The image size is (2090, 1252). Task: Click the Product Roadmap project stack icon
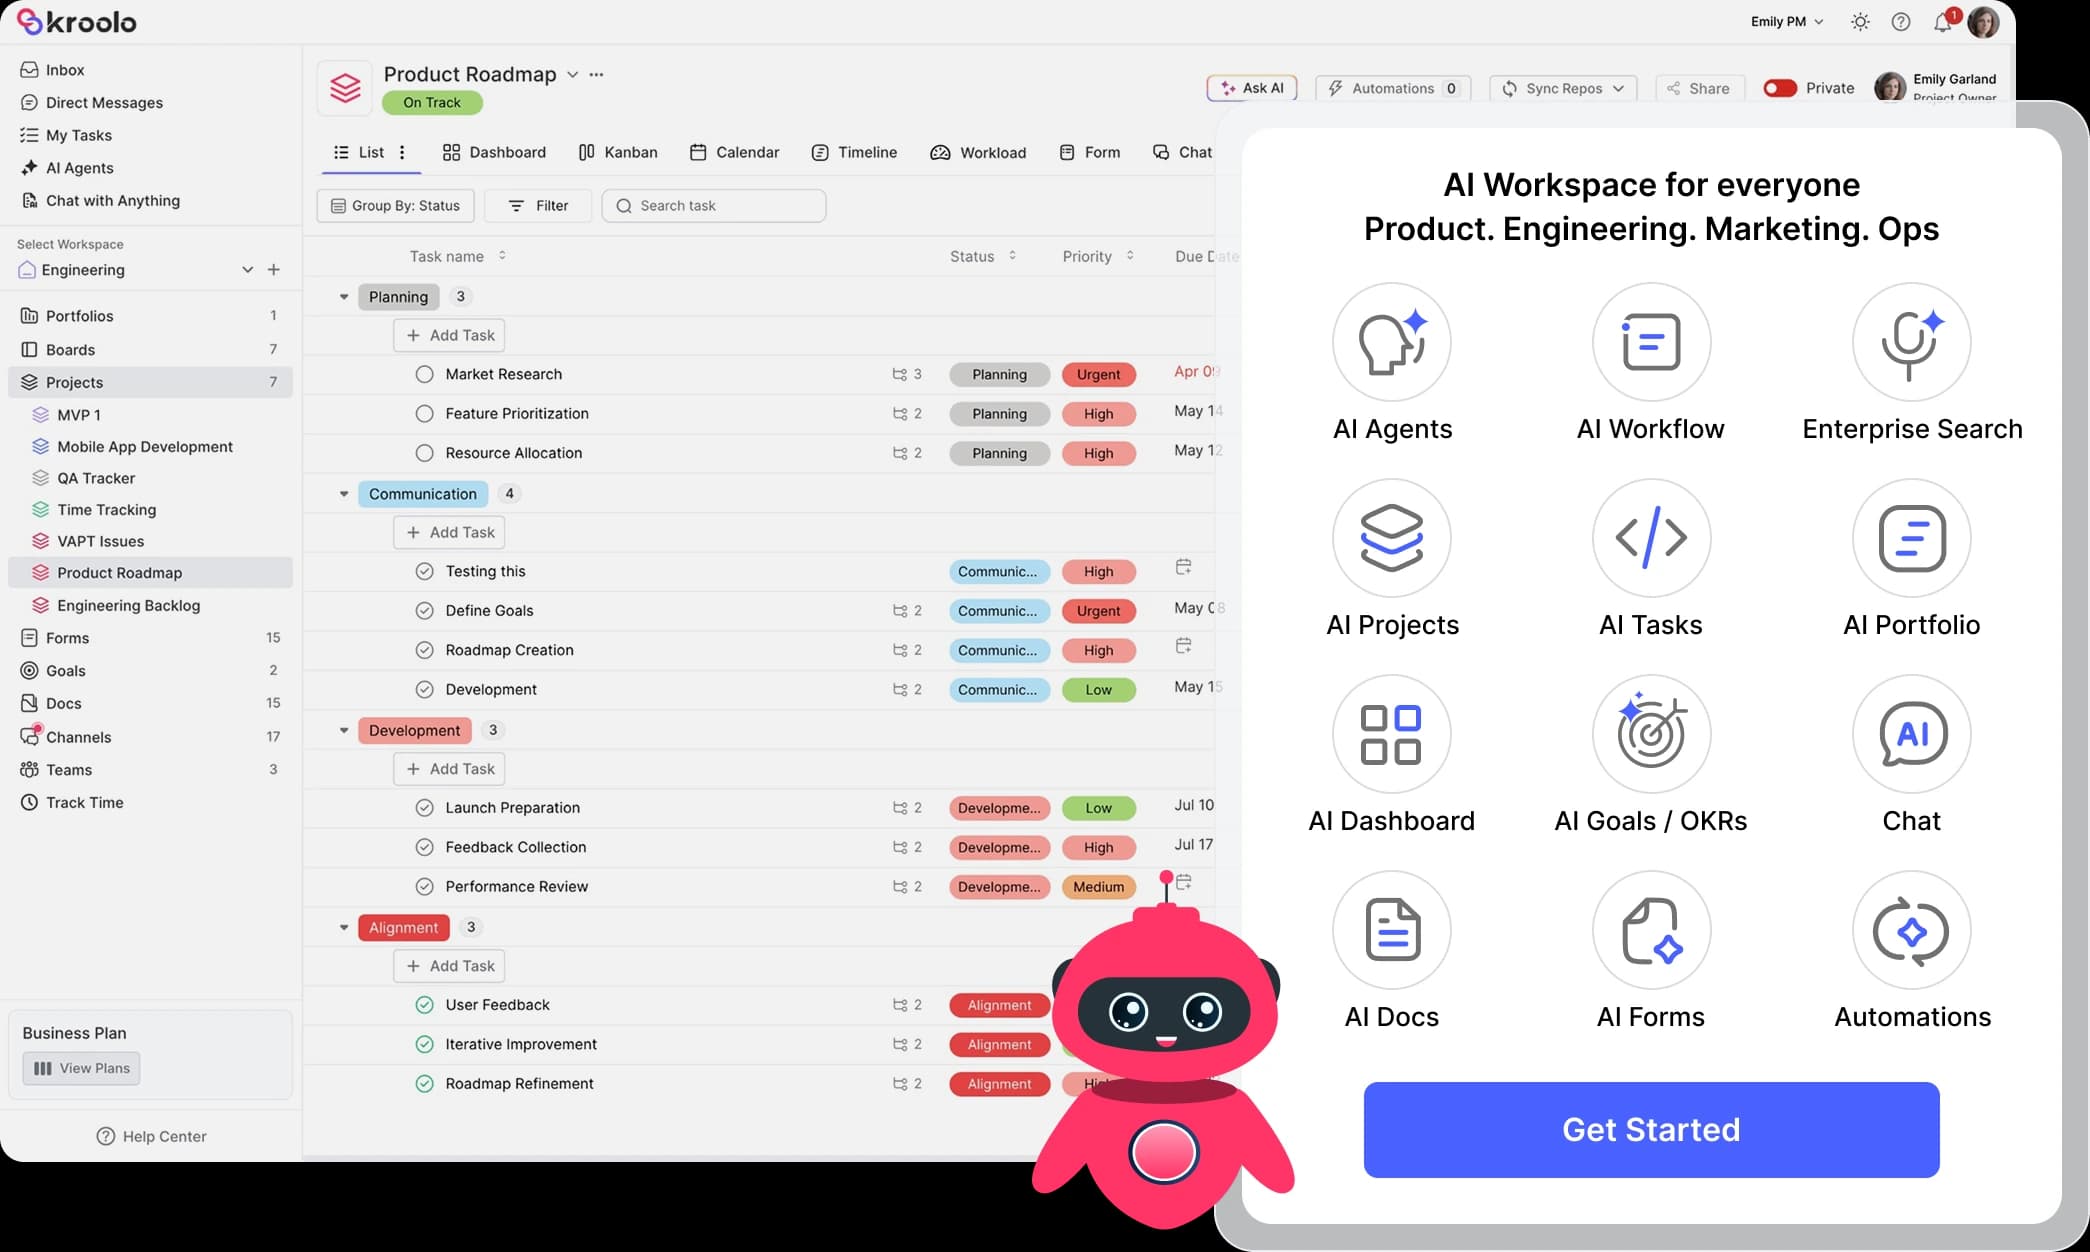point(345,88)
